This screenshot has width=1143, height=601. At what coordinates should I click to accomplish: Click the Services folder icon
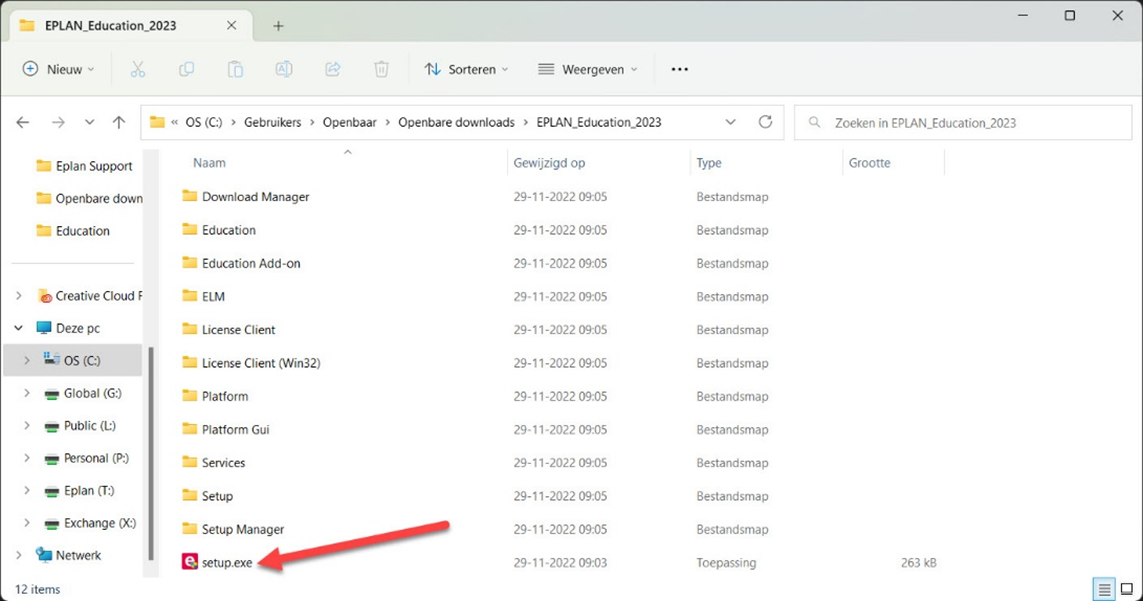[x=190, y=462]
